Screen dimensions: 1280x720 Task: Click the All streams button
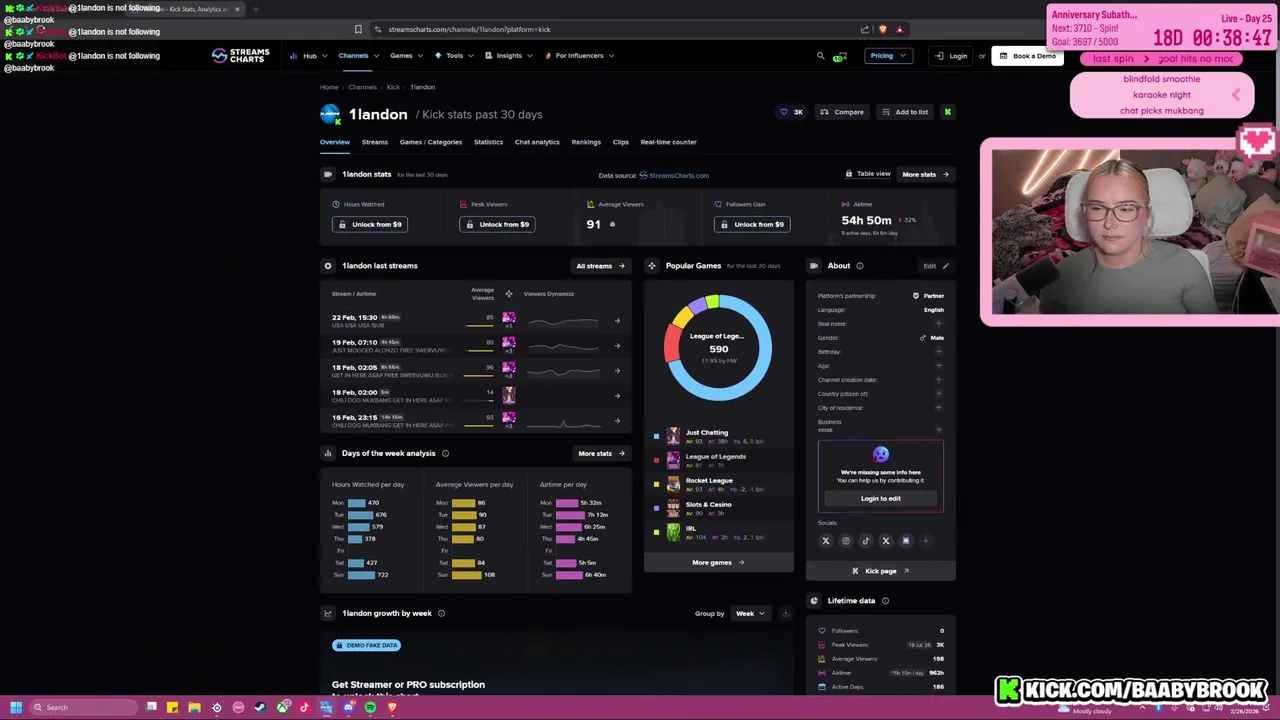point(600,266)
